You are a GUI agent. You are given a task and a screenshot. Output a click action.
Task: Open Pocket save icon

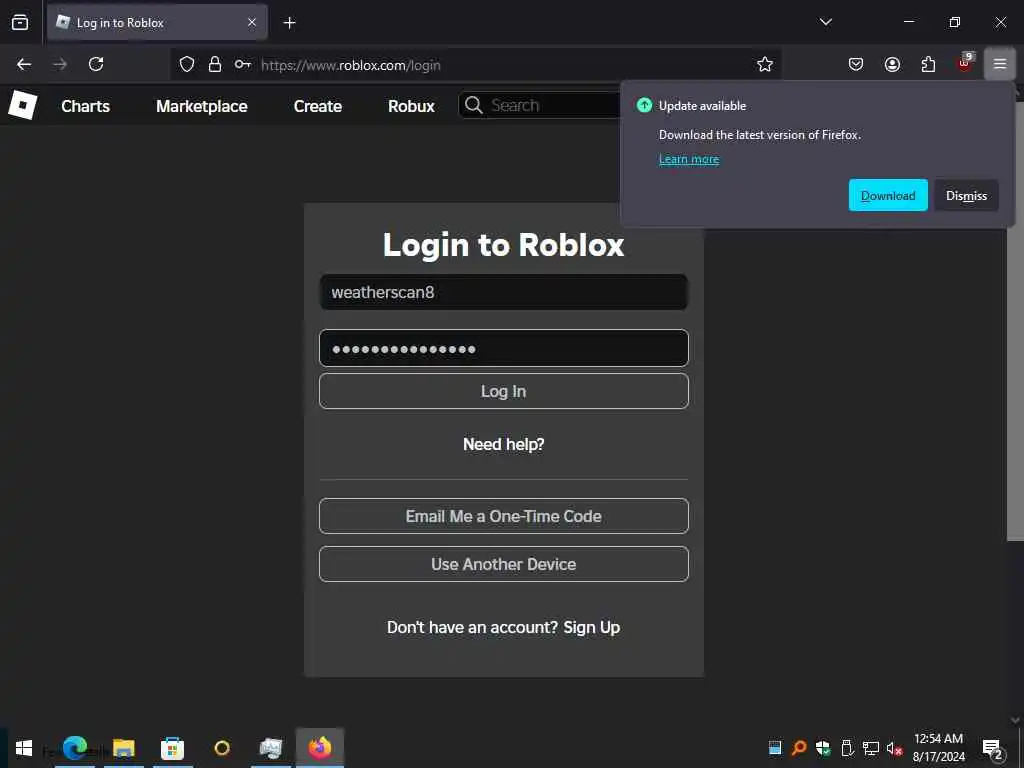click(x=856, y=64)
